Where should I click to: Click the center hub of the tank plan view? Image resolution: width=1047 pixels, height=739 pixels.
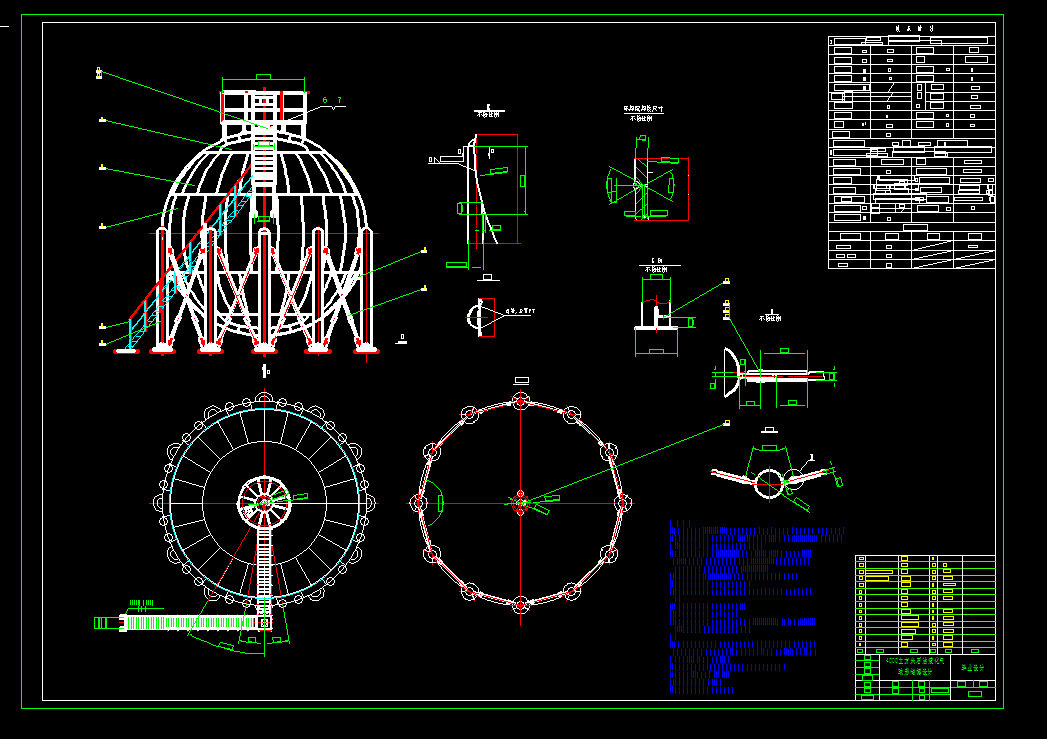263,502
